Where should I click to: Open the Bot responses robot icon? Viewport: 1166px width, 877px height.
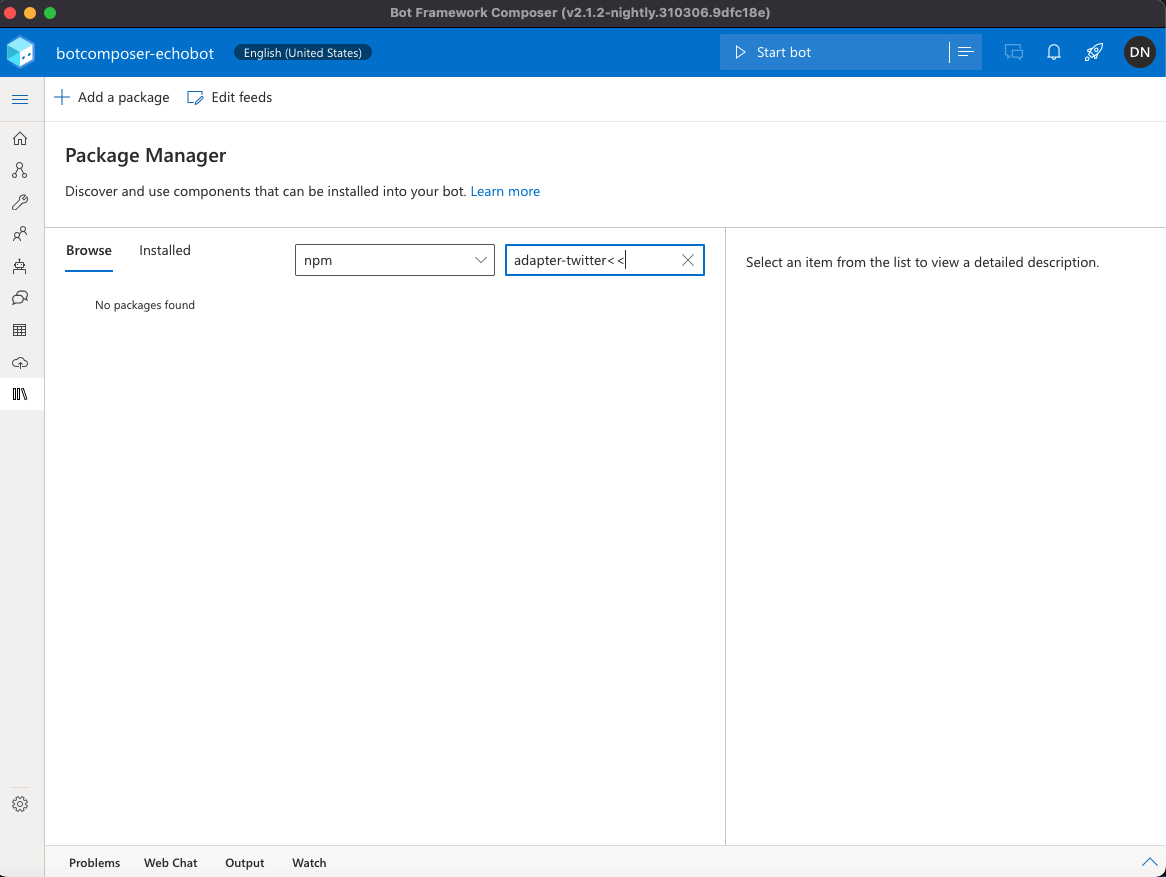[20, 266]
